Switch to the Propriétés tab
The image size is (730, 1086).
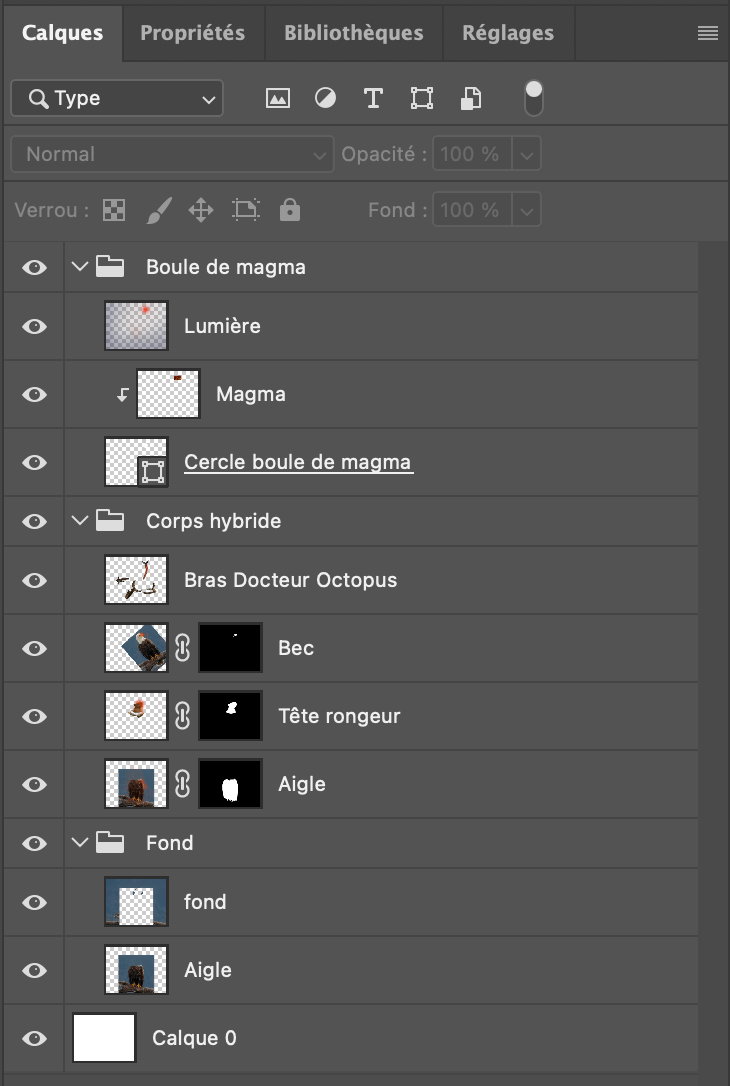point(192,32)
